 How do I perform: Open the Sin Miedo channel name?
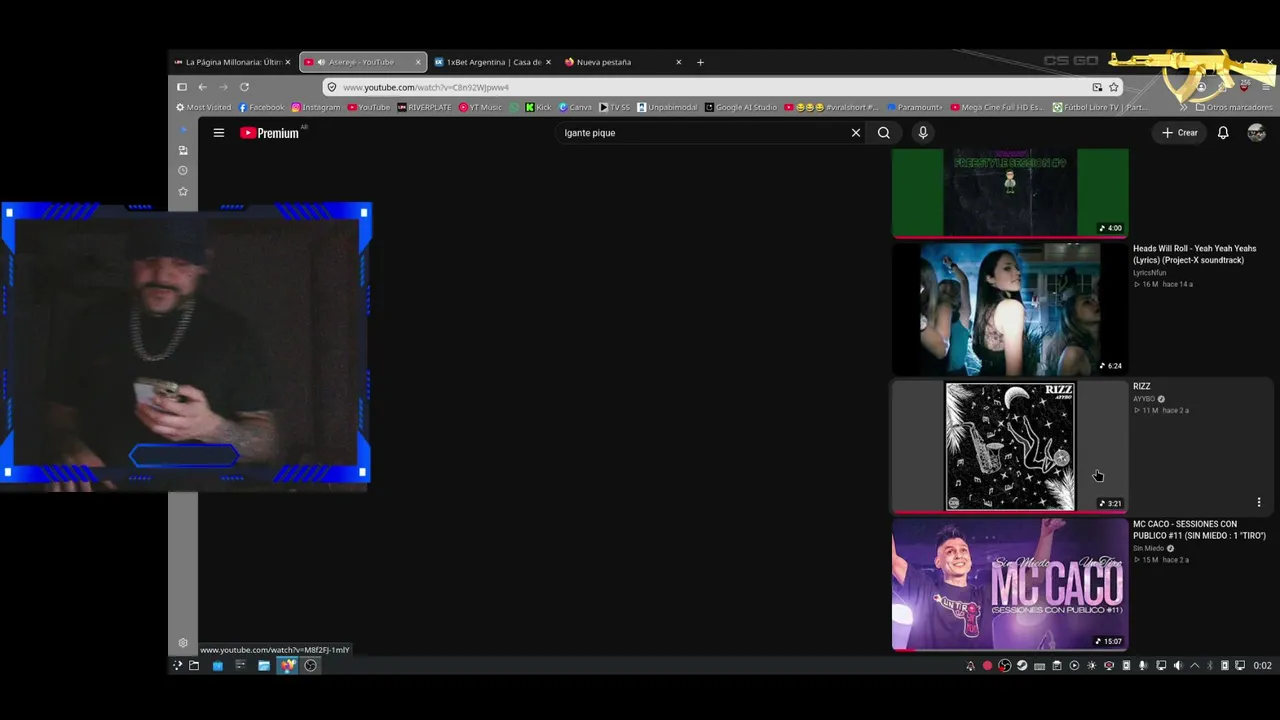tap(1149, 548)
